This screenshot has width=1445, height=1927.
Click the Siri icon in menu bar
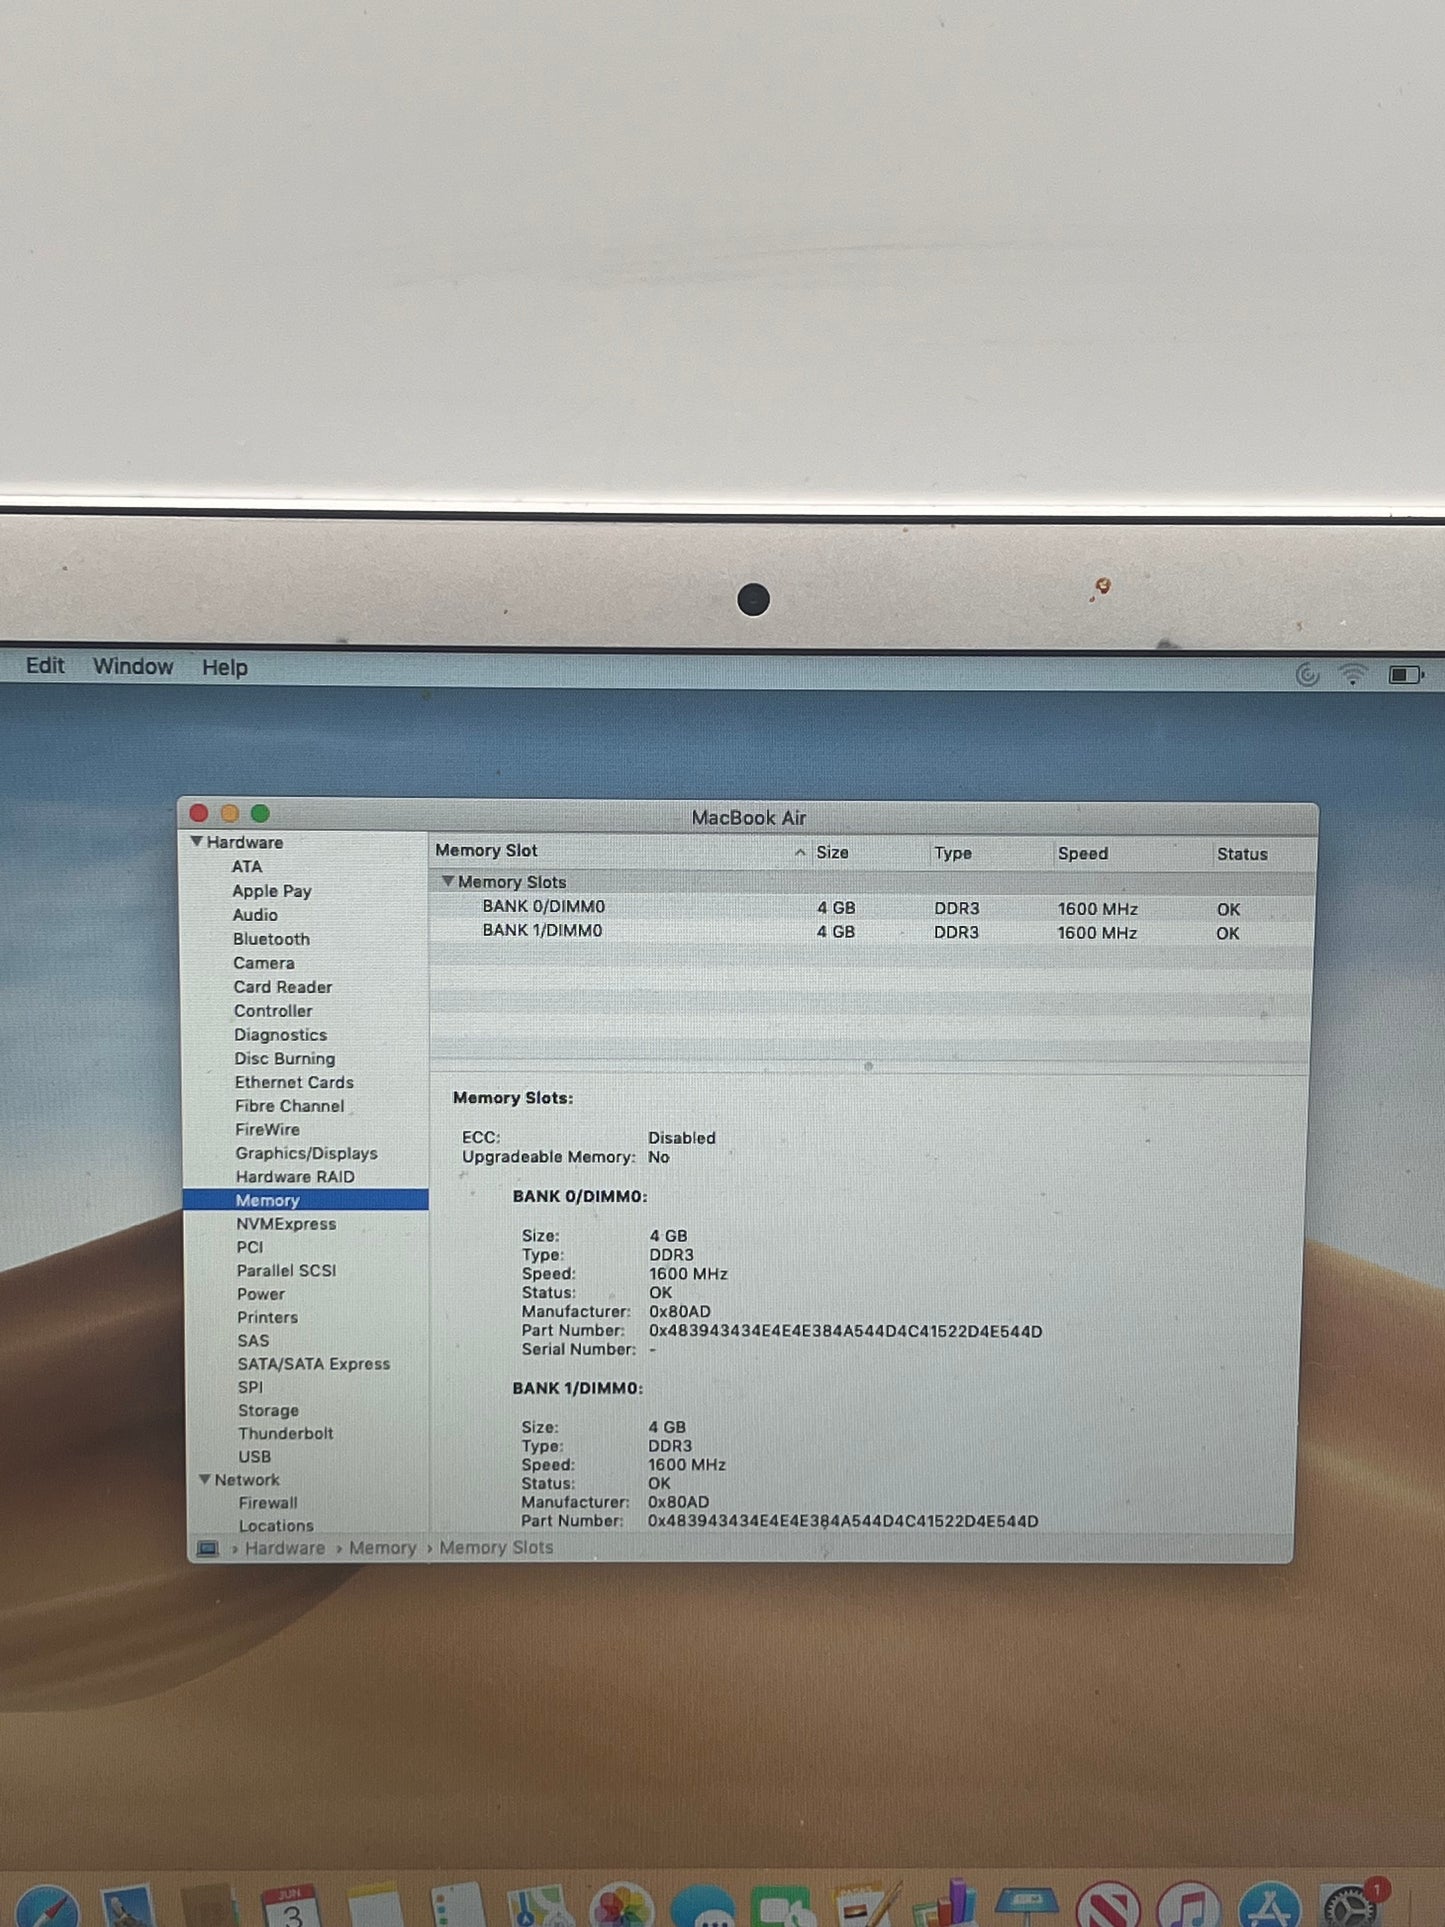pos(1307,675)
